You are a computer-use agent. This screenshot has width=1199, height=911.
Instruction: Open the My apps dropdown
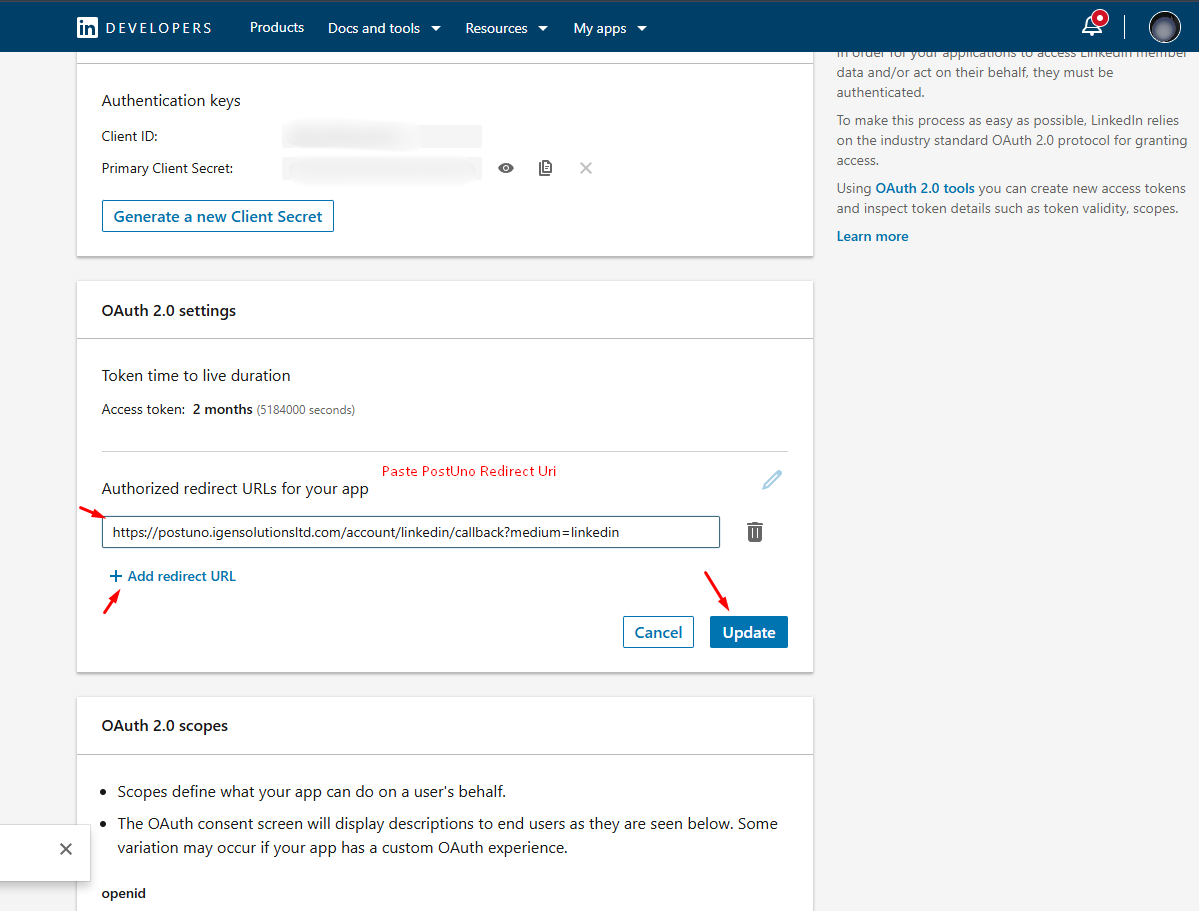610,28
